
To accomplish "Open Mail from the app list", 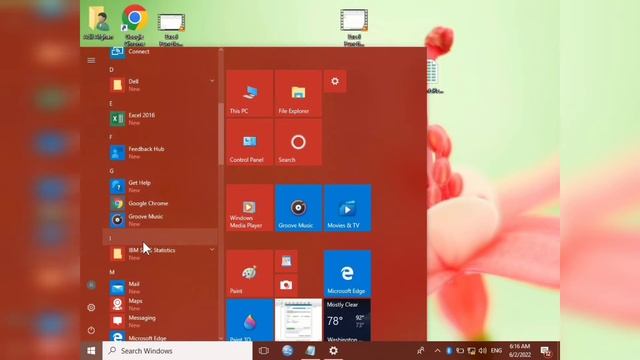I will click(160, 287).
